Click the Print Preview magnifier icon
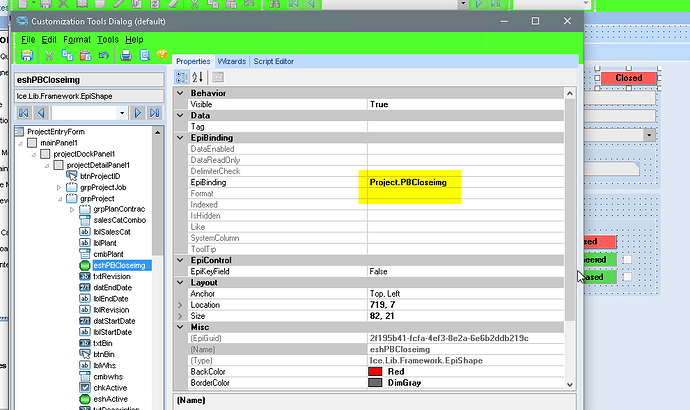The width and height of the screenshot is (690, 410). [x=145, y=55]
